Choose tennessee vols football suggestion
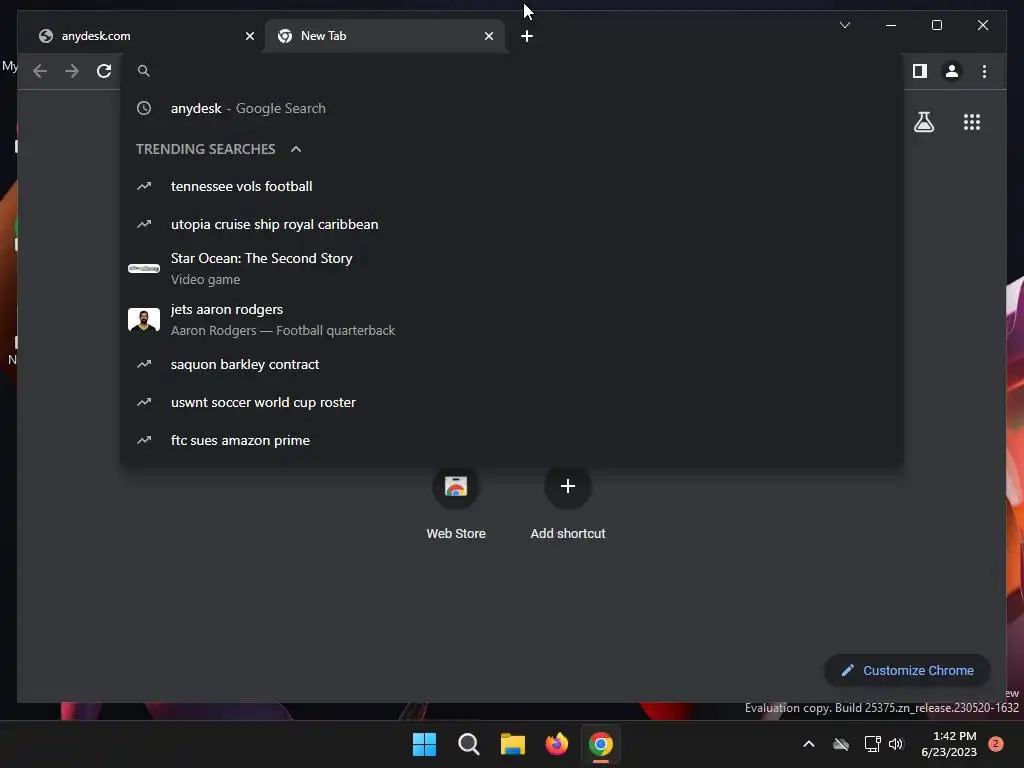Screen dimensions: 1024x768 512,186
